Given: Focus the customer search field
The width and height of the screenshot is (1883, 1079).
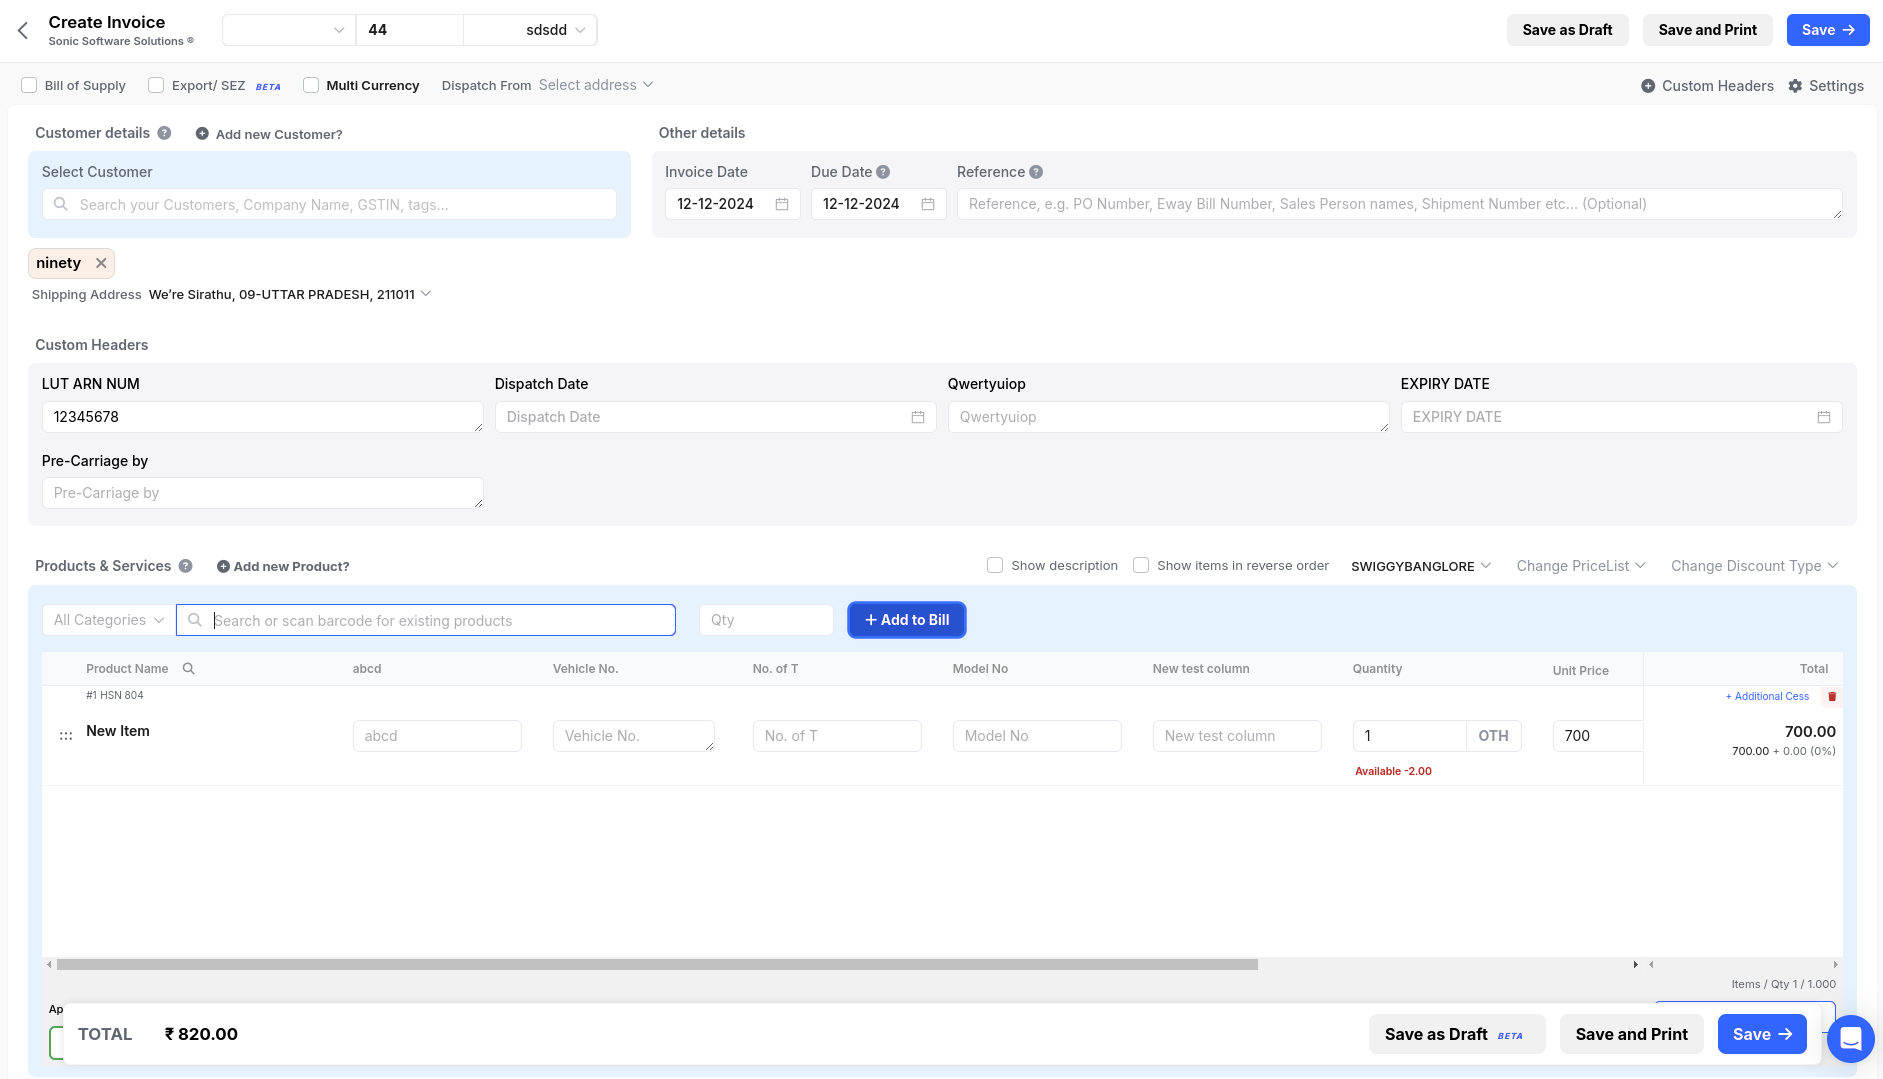Looking at the screenshot, I should click(329, 204).
